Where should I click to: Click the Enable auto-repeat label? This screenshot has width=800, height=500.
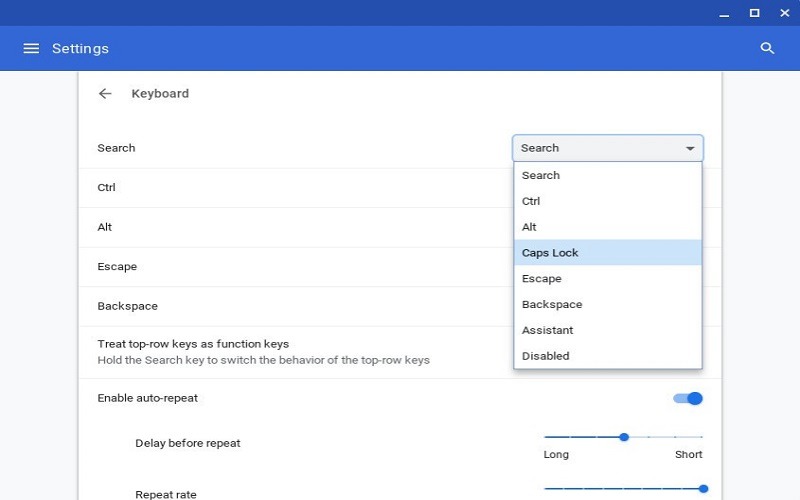[147, 398]
